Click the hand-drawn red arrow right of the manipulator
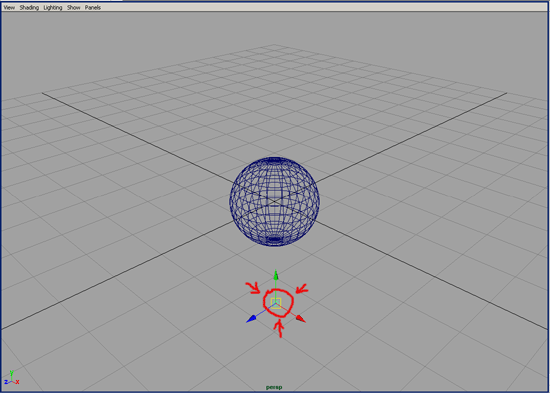550x393 pixels. 302,288
